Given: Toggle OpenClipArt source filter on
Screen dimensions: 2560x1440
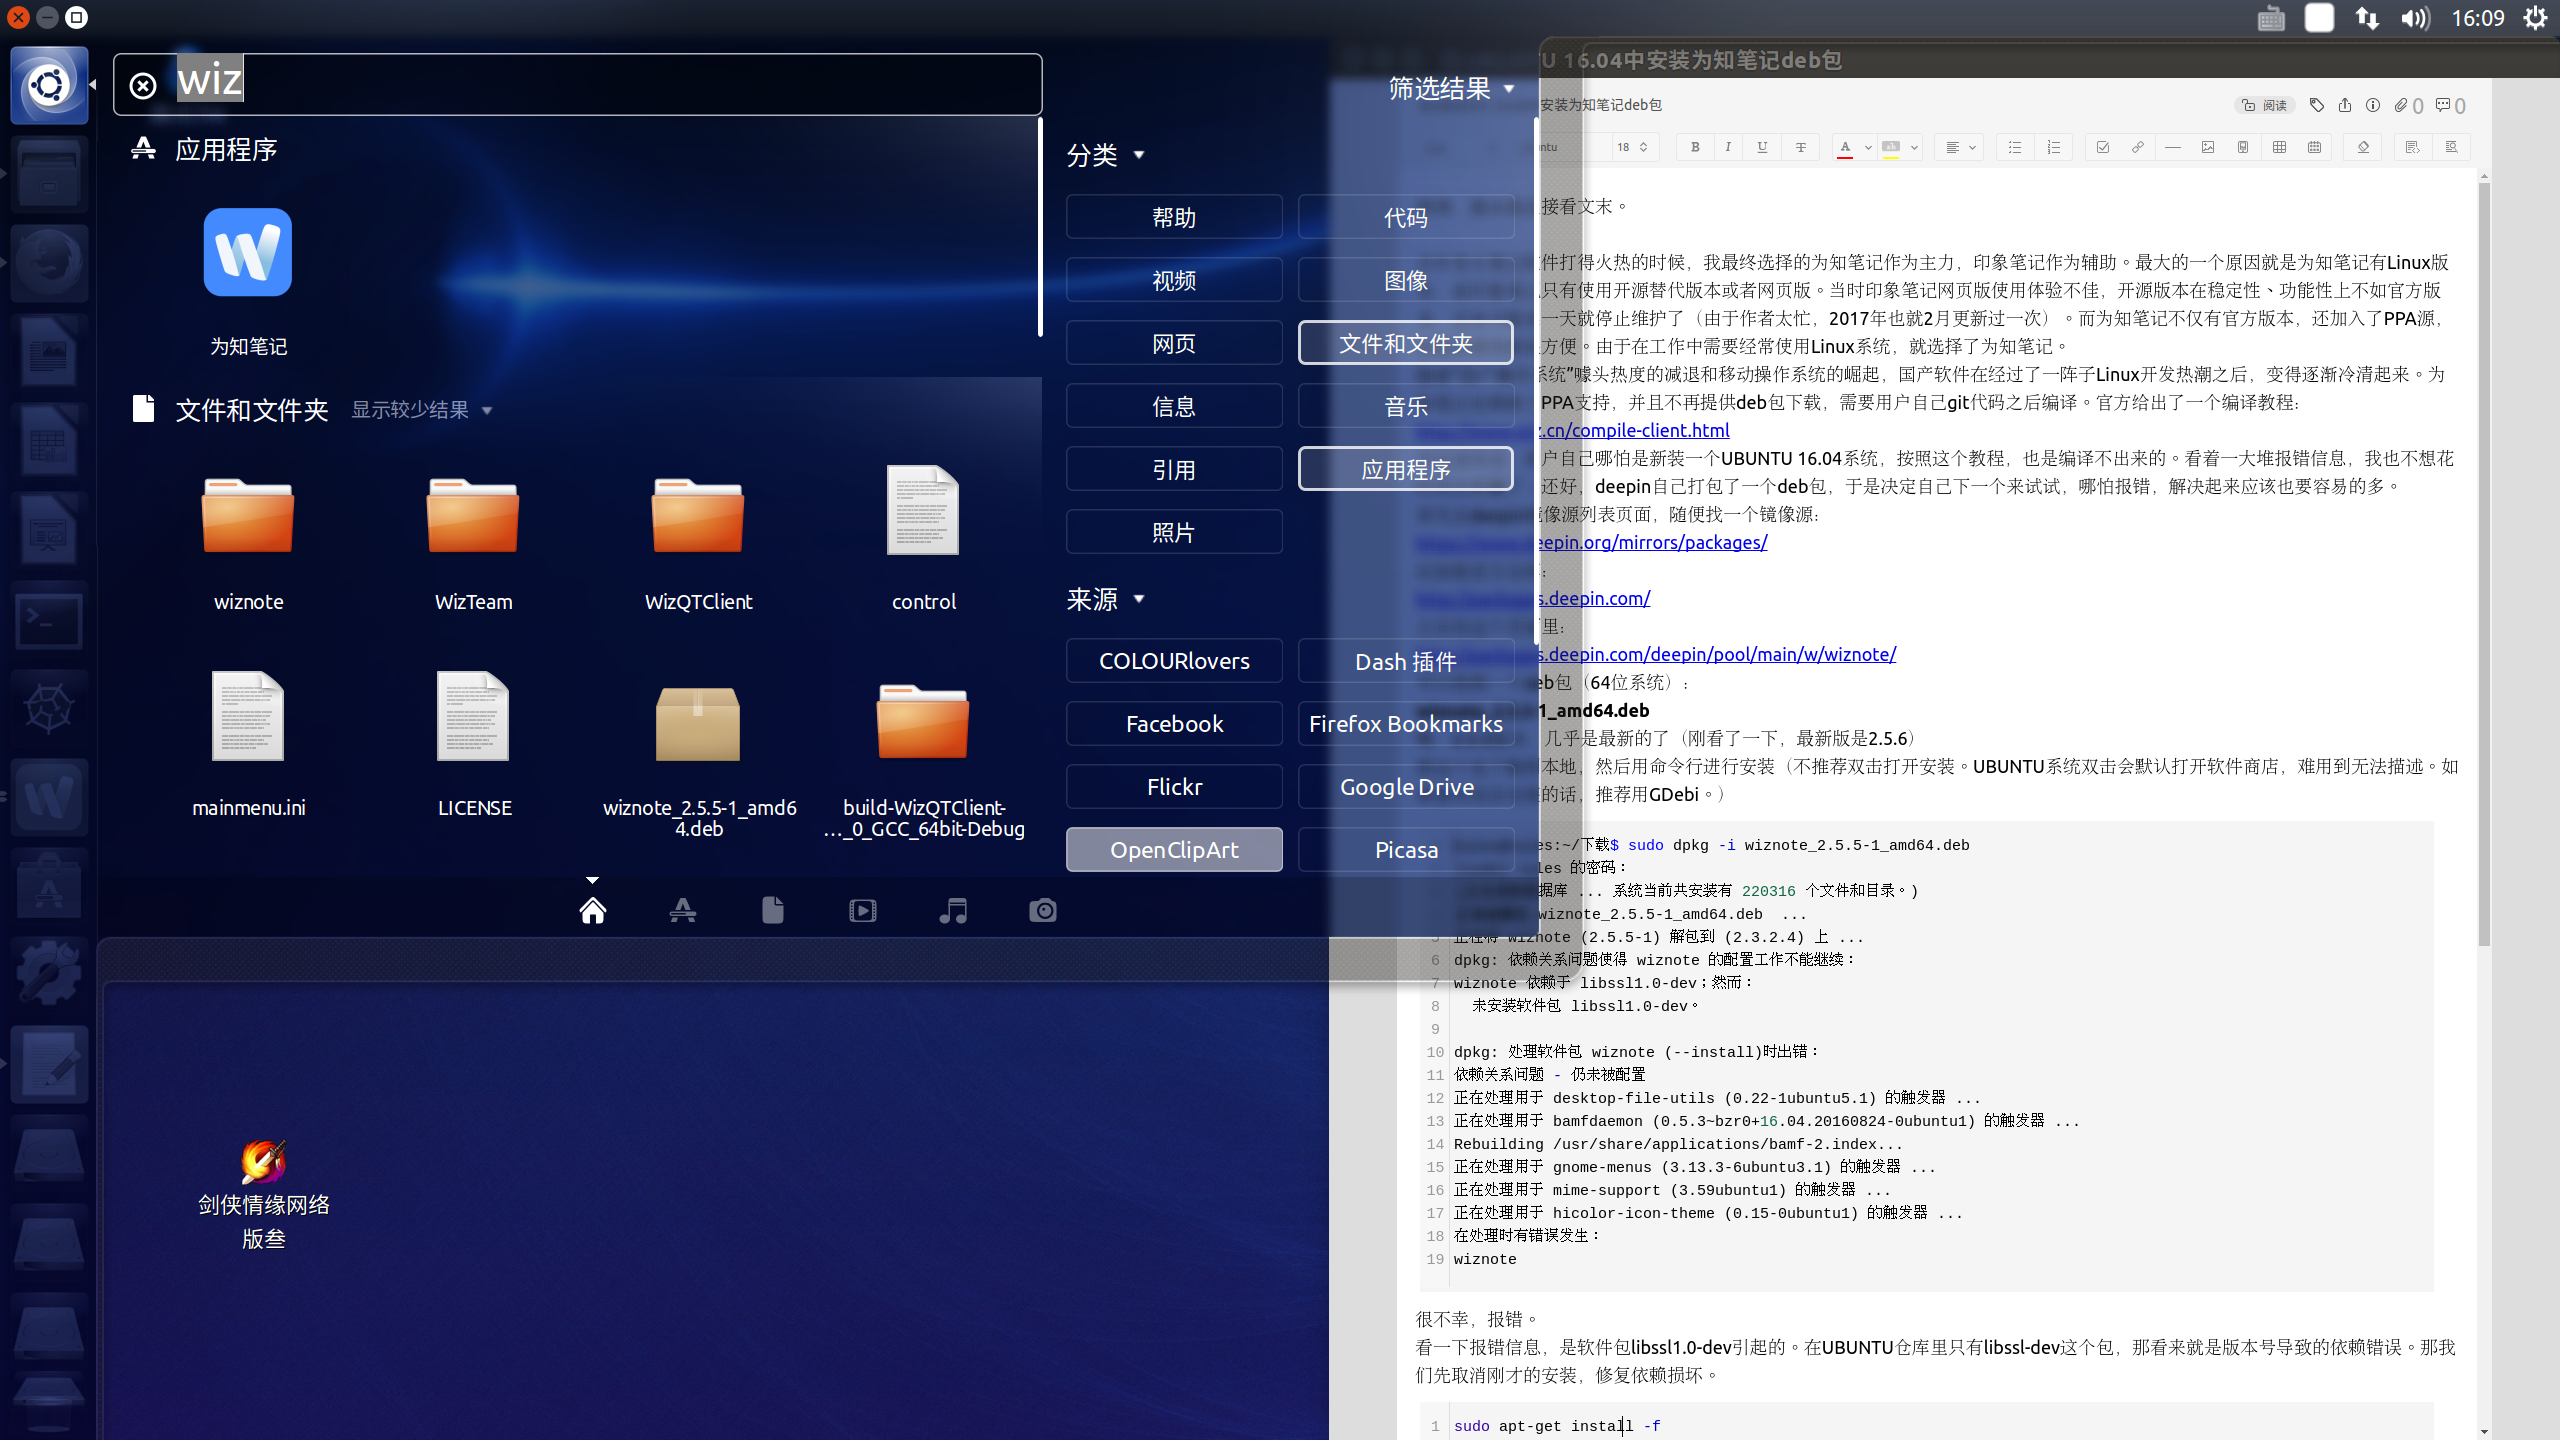Looking at the screenshot, I should click(1173, 847).
